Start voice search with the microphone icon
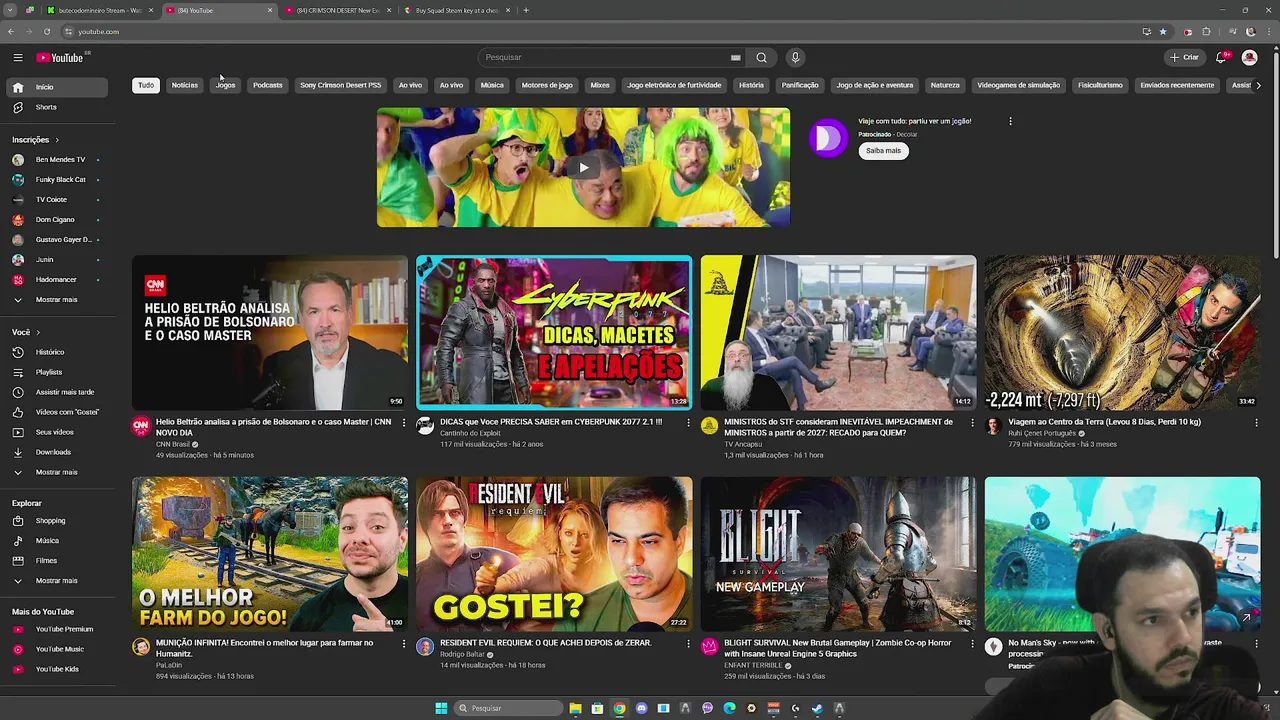 coord(795,57)
